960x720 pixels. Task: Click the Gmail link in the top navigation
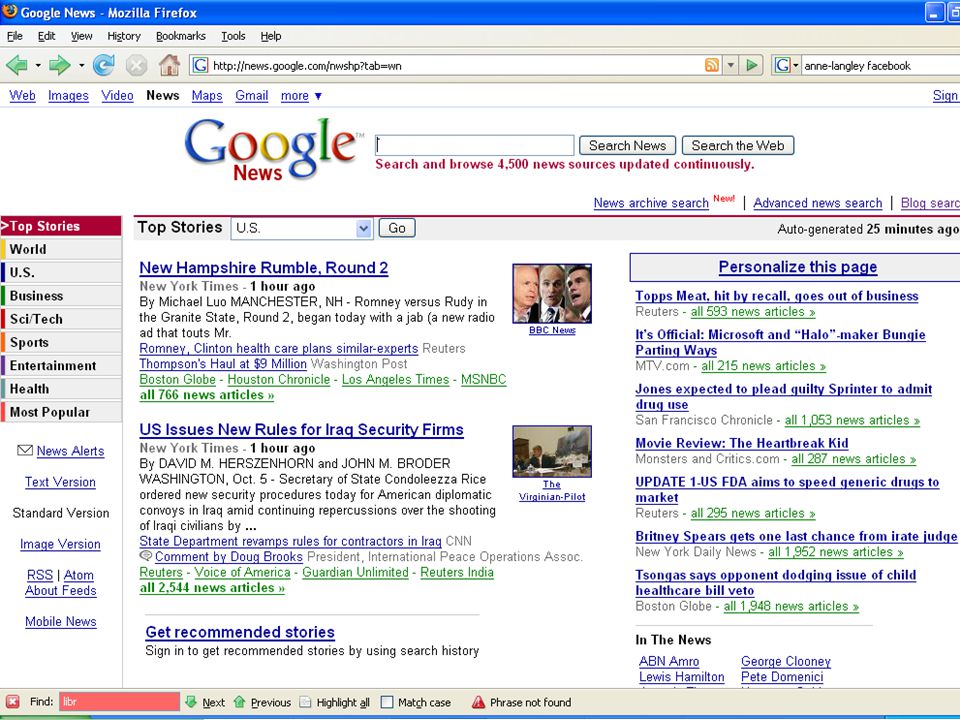(252, 96)
